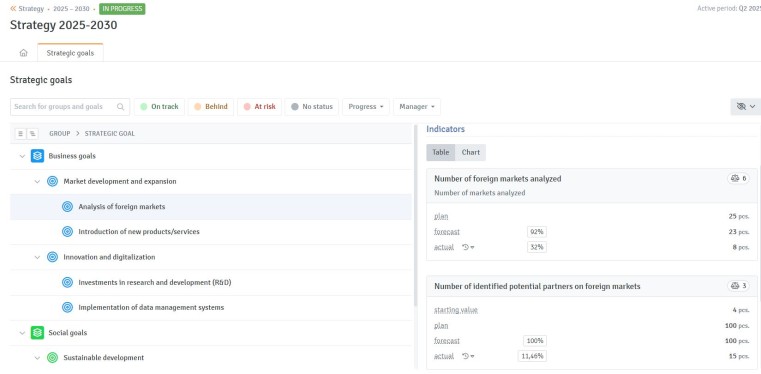This screenshot has height=374, width=761.
Task: Toggle the On track status filter
Action: (x=159, y=107)
